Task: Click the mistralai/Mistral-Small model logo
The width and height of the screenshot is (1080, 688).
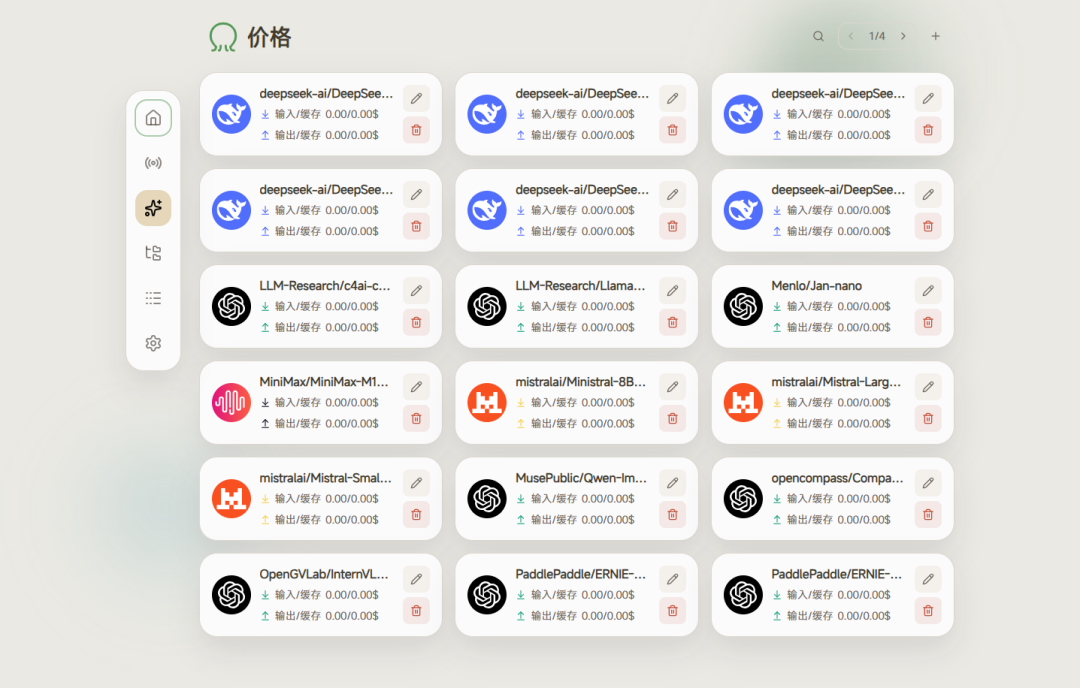Action: tap(231, 499)
